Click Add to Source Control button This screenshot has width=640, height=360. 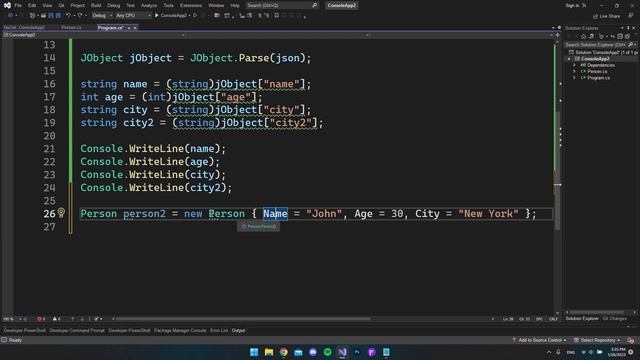point(540,340)
